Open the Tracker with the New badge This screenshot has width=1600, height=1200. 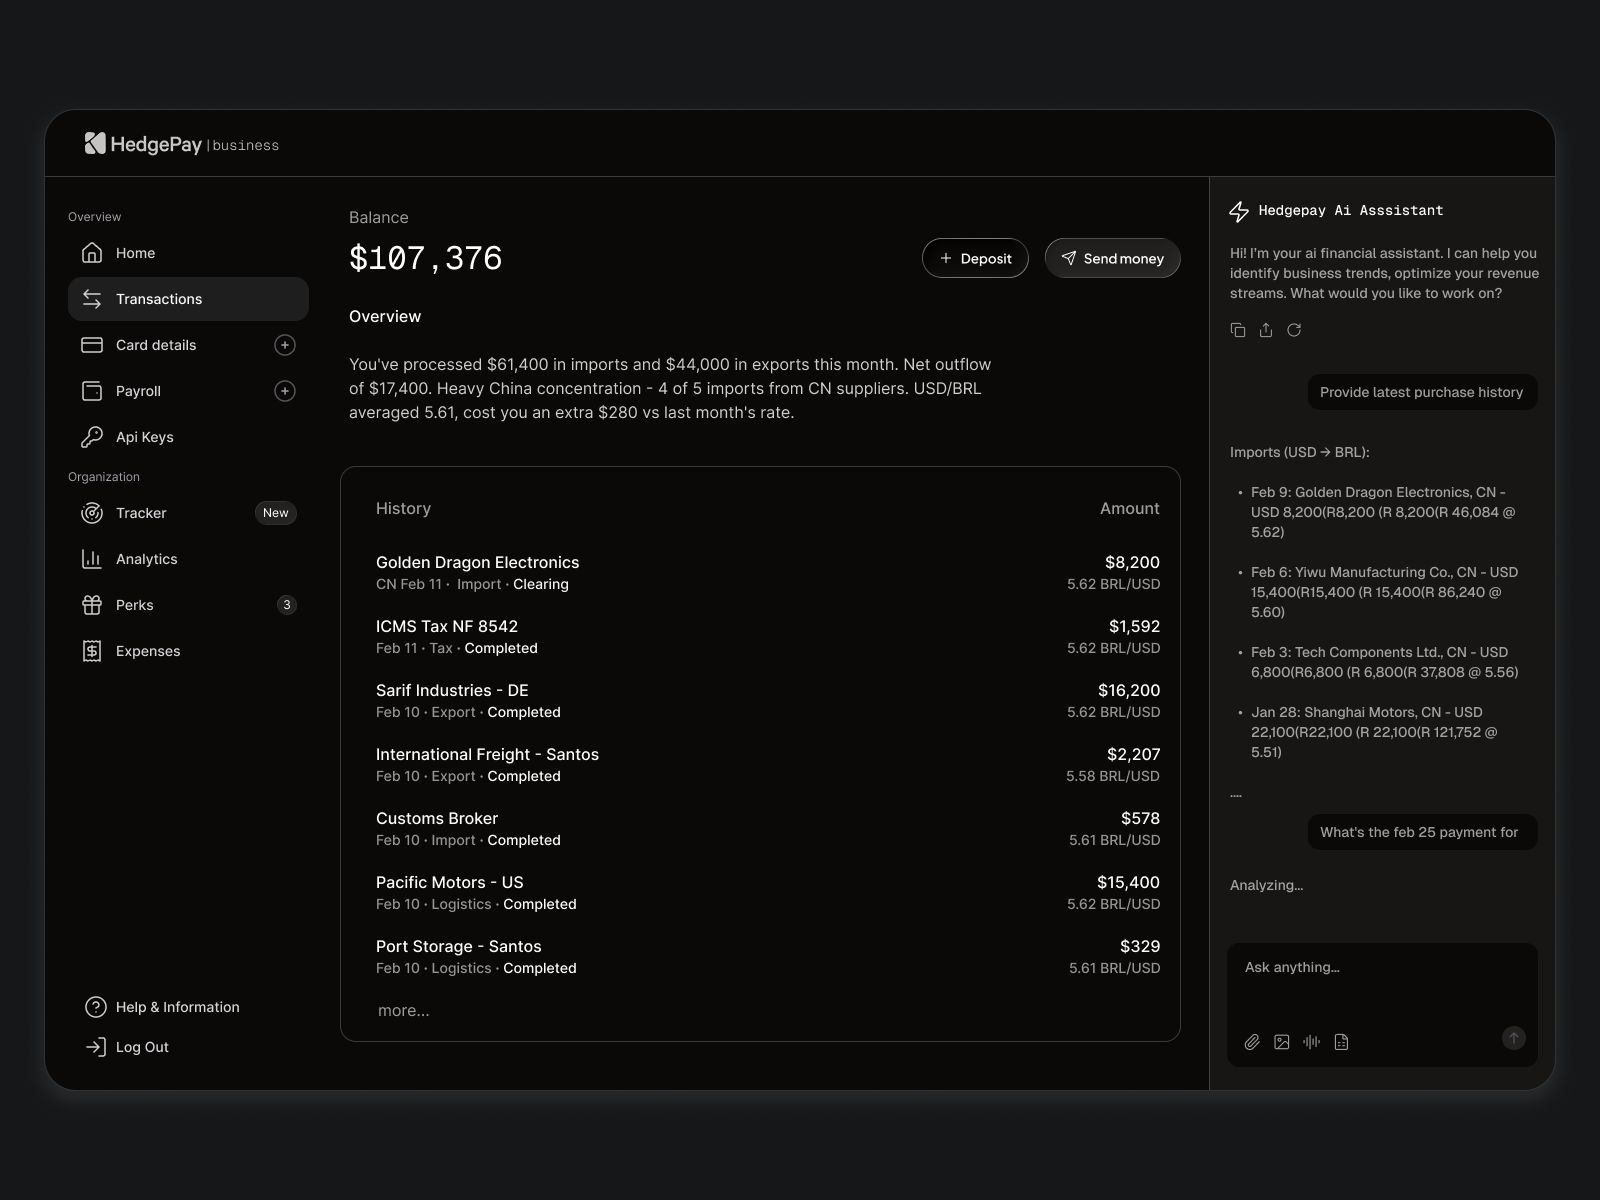point(140,513)
